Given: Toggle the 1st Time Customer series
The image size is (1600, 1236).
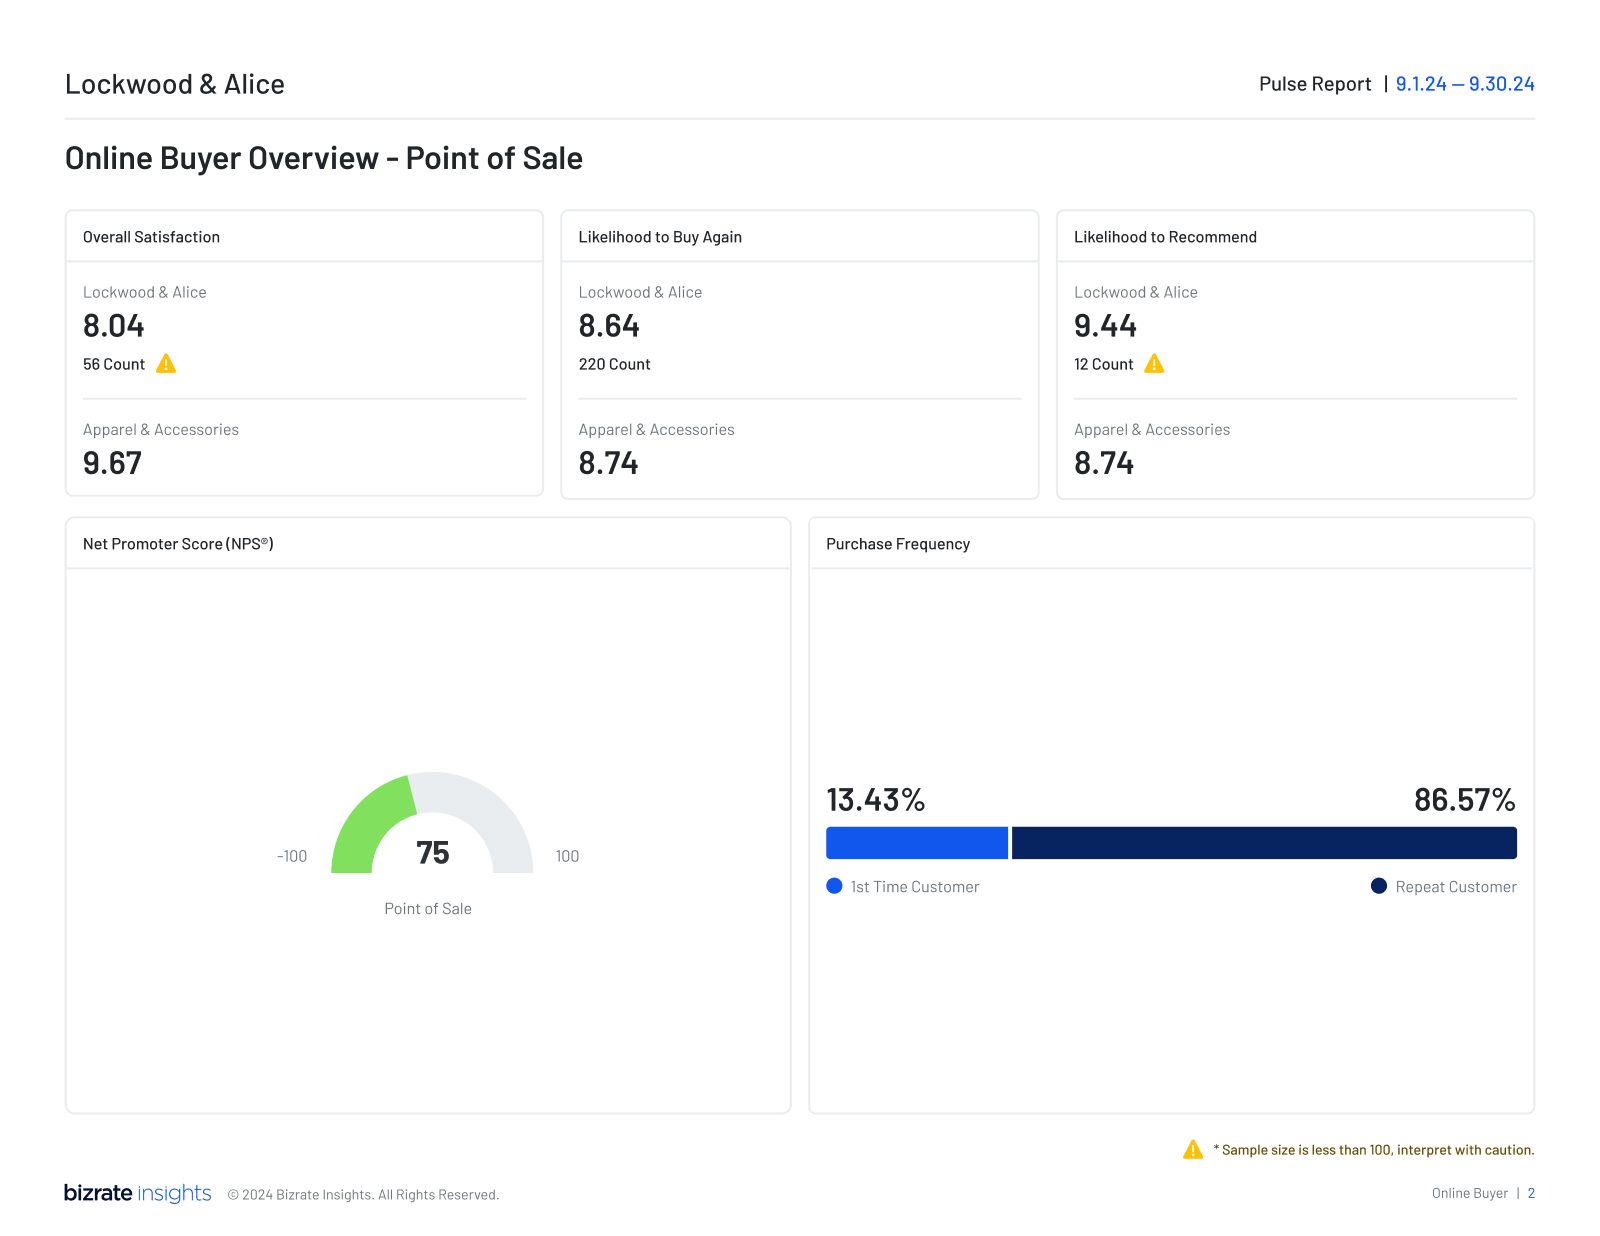Looking at the screenshot, I should (x=915, y=886).
